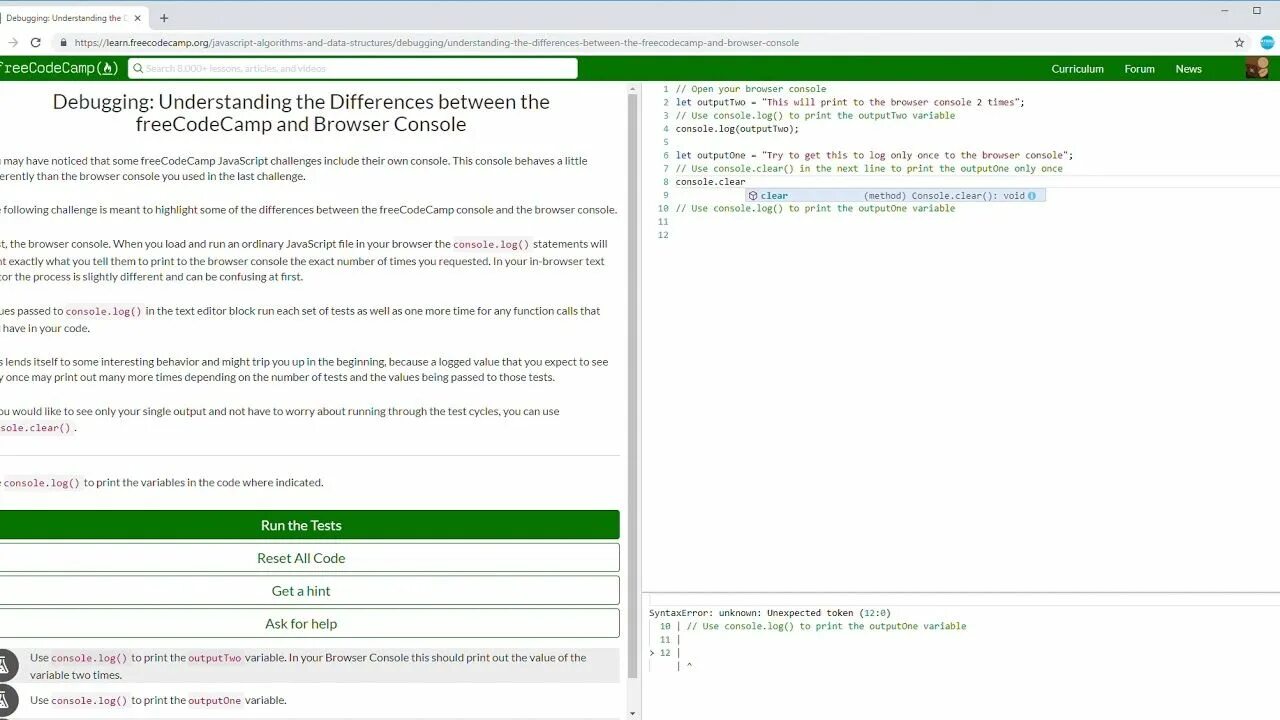Click comment '// Open your browser console'
This screenshot has height=720, width=1280.
[x=751, y=89]
